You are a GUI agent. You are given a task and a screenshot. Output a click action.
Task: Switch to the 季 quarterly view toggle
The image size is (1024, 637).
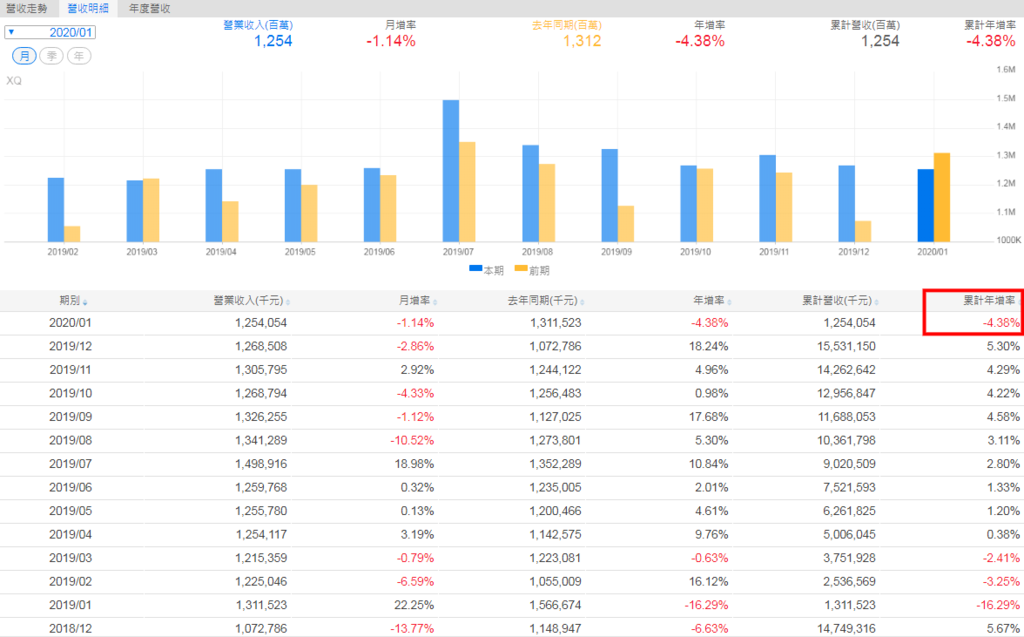(52, 56)
